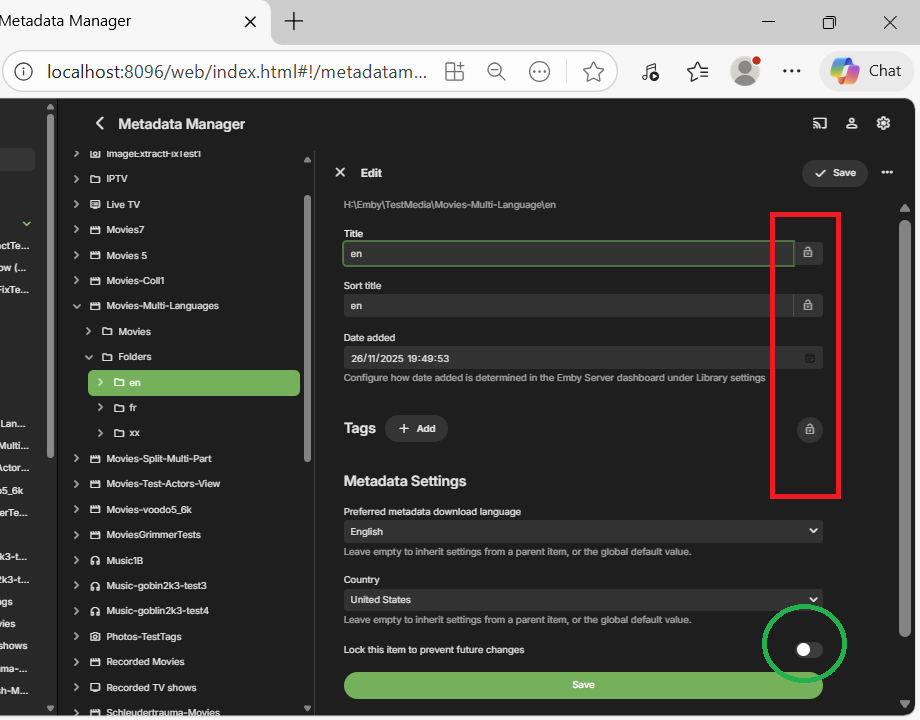This screenshot has height=720, width=920.
Task: Expand the fr folder in tree
Action: [100, 408]
